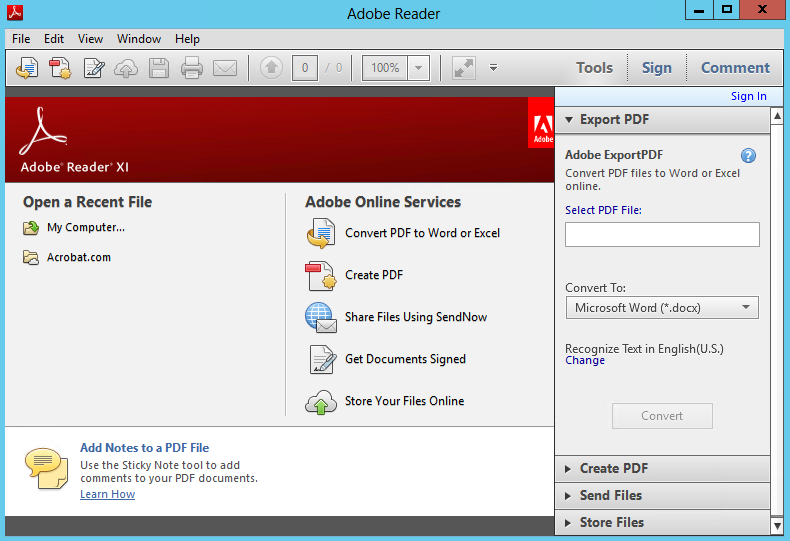Click the Learn How link
Image resolution: width=790 pixels, height=541 pixels.
[107, 494]
